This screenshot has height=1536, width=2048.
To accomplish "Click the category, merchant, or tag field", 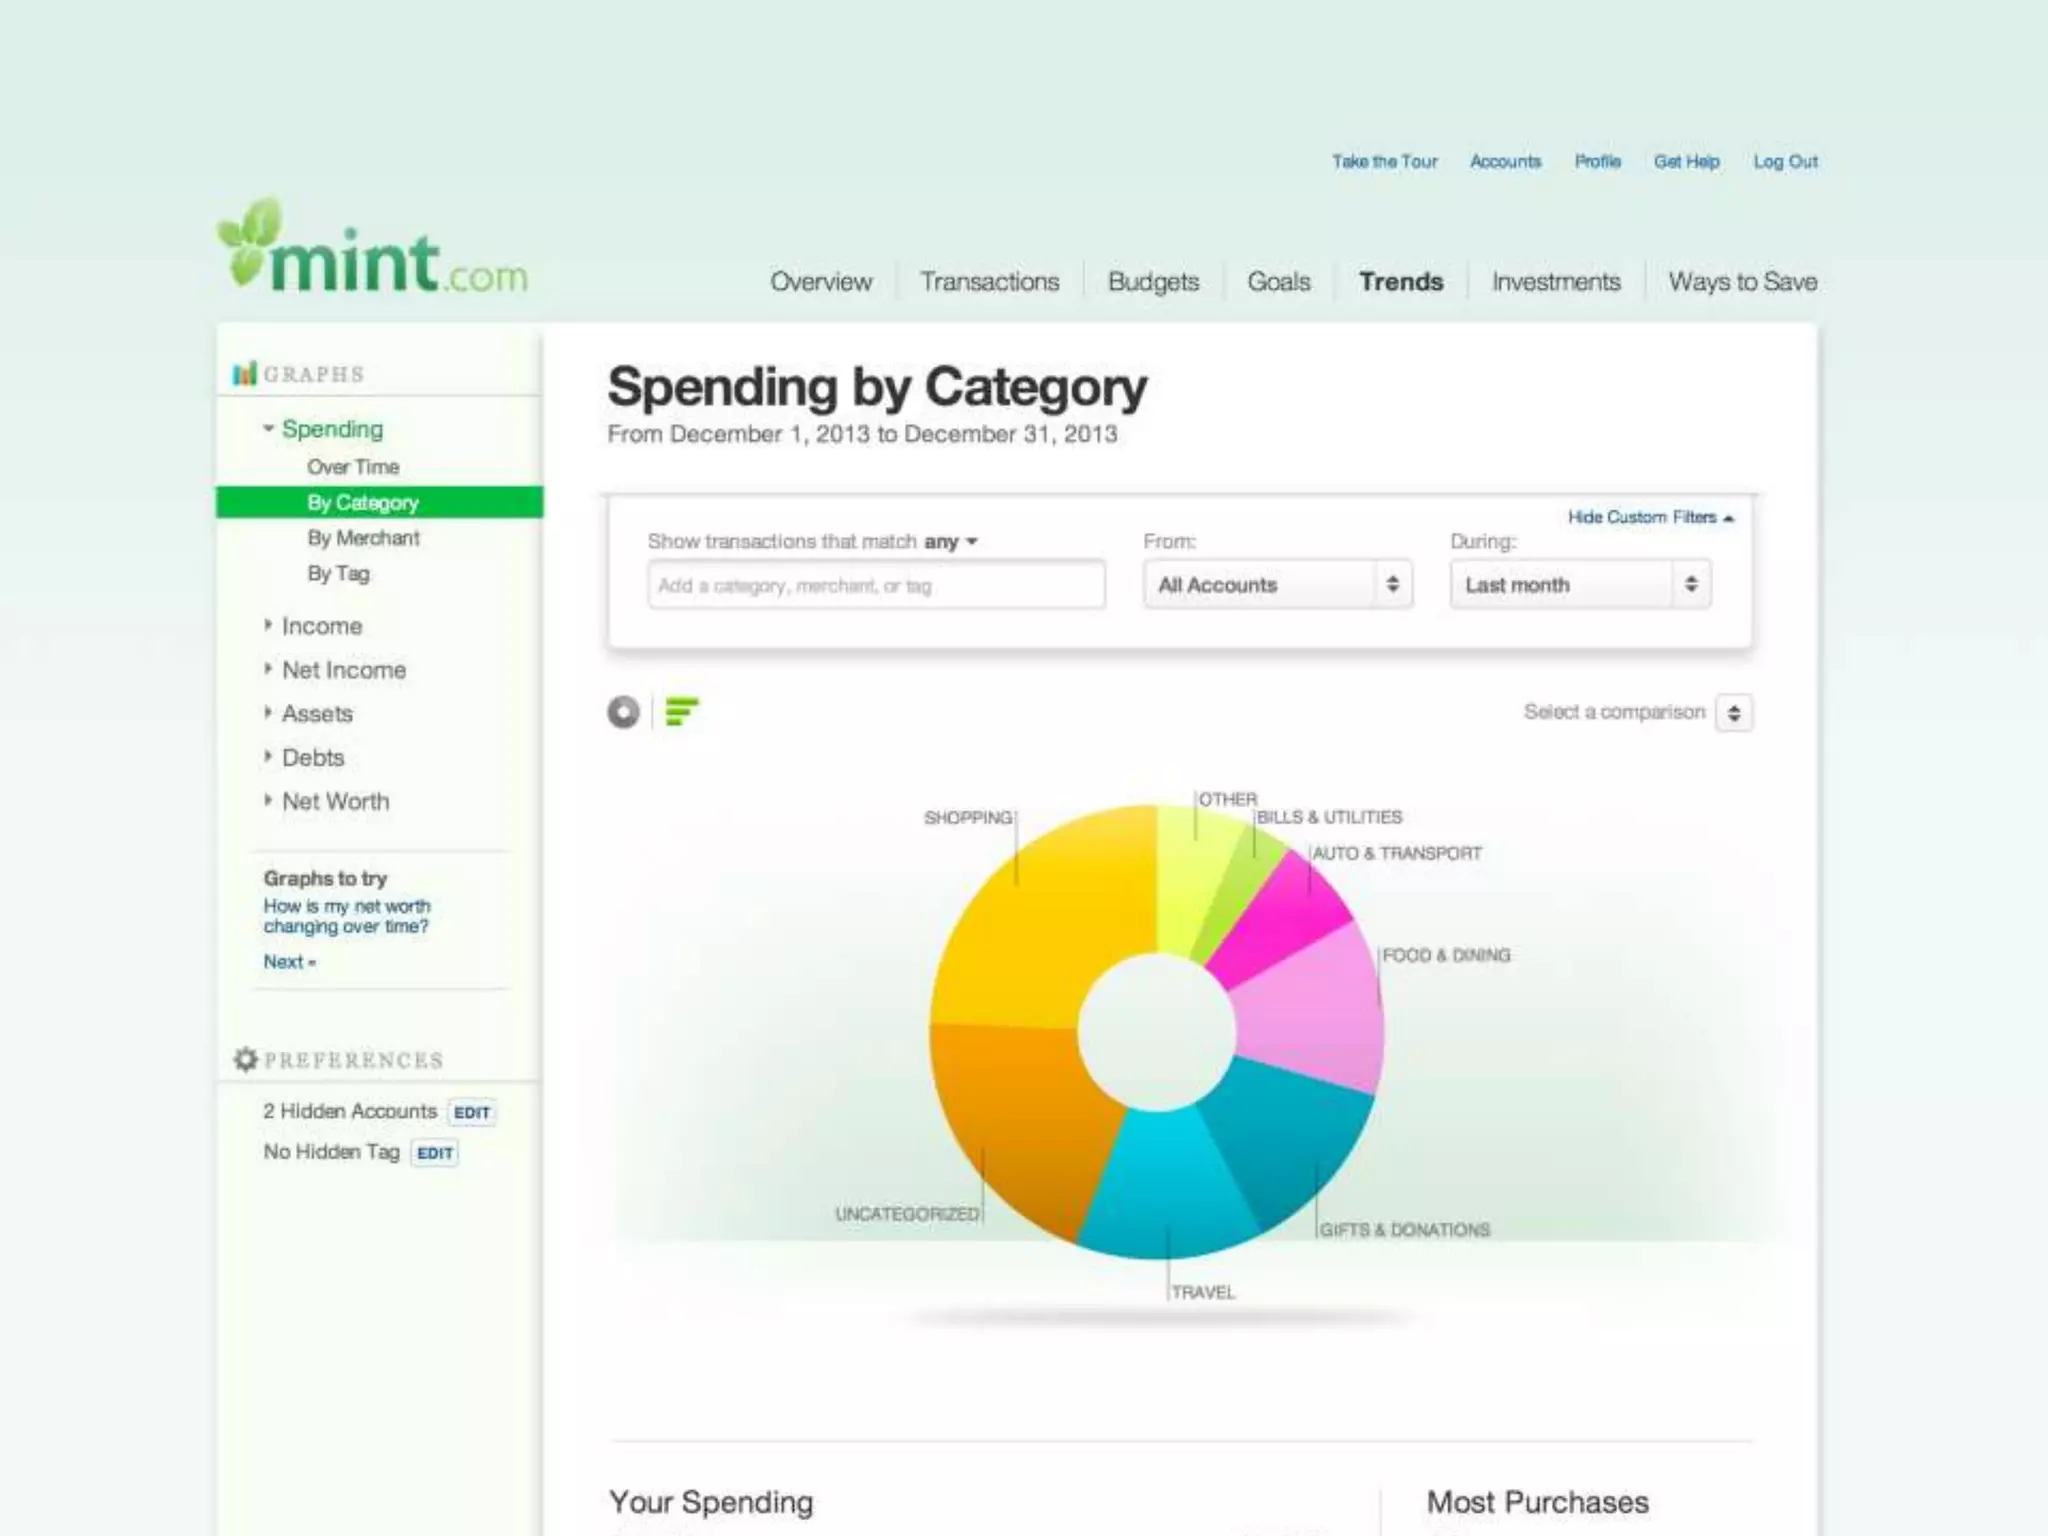I will point(876,586).
